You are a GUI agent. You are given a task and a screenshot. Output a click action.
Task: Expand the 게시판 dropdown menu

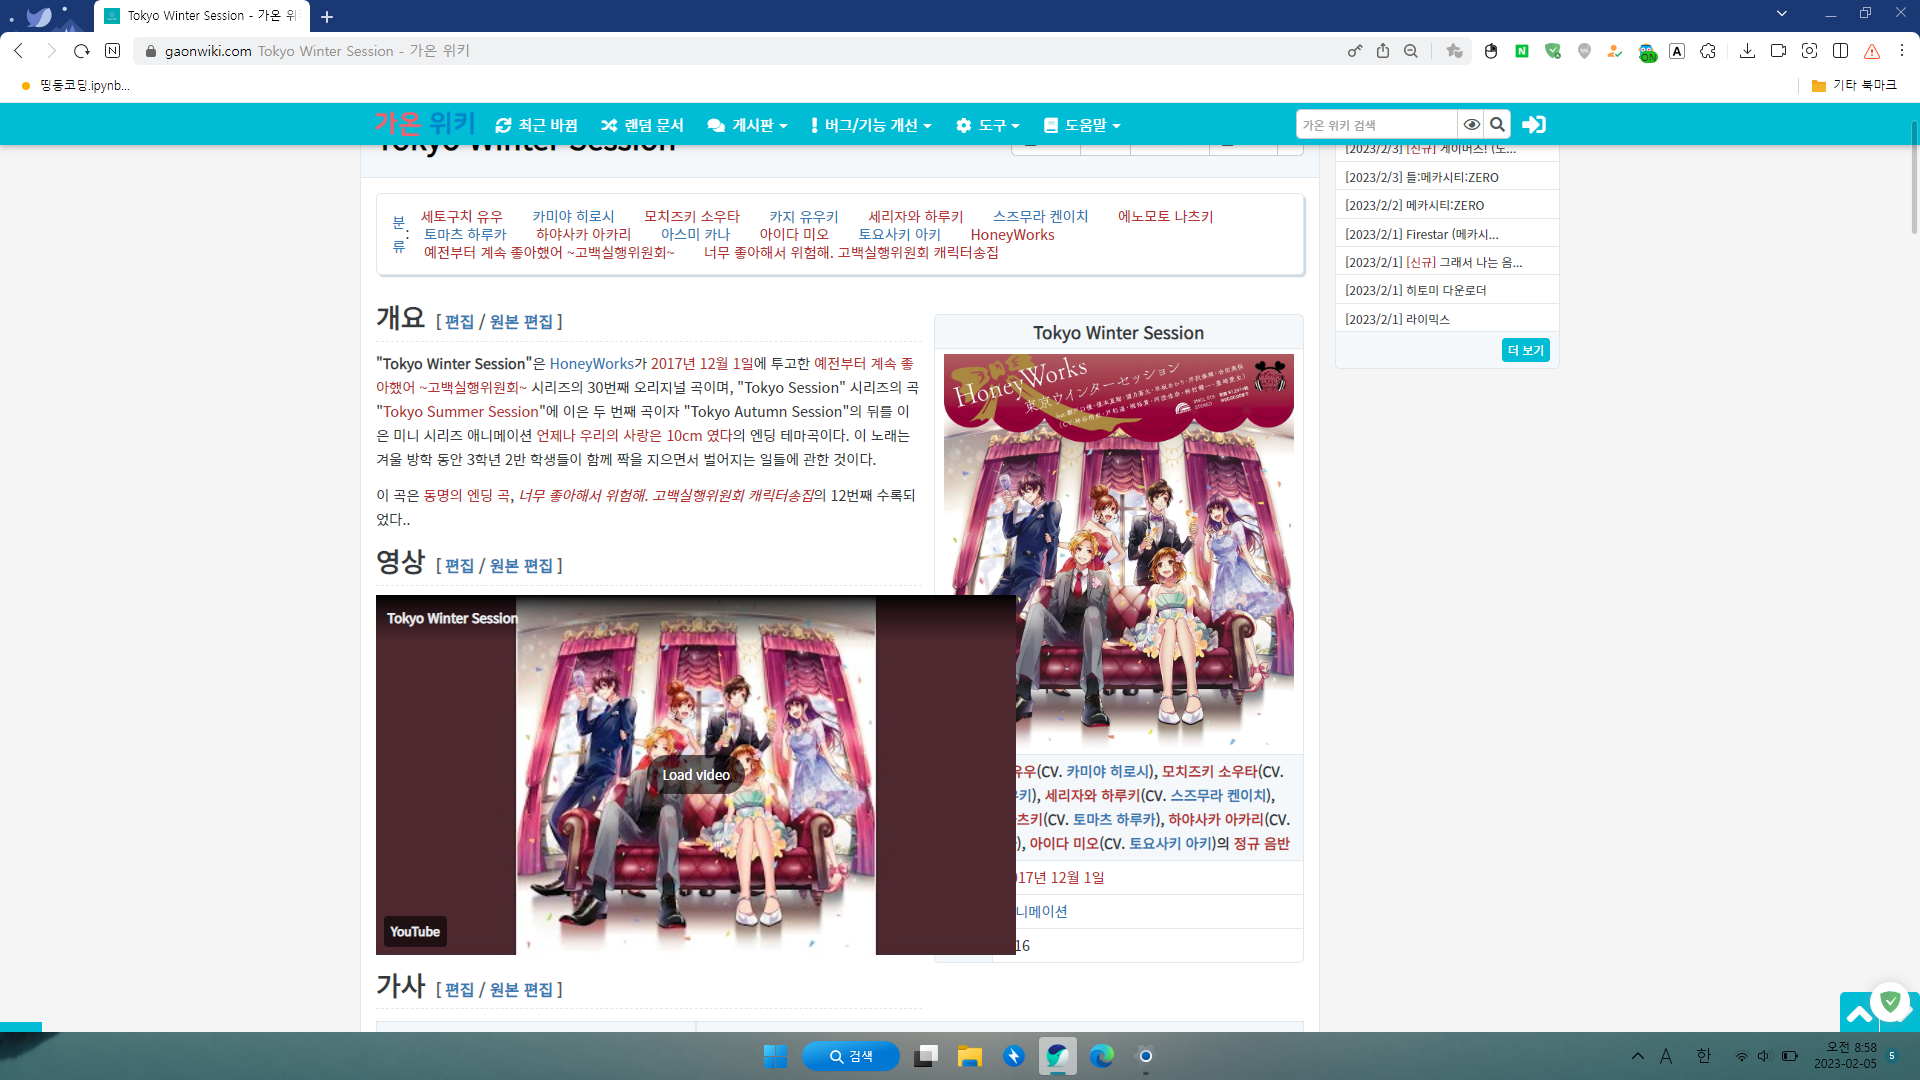click(x=747, y=126)
